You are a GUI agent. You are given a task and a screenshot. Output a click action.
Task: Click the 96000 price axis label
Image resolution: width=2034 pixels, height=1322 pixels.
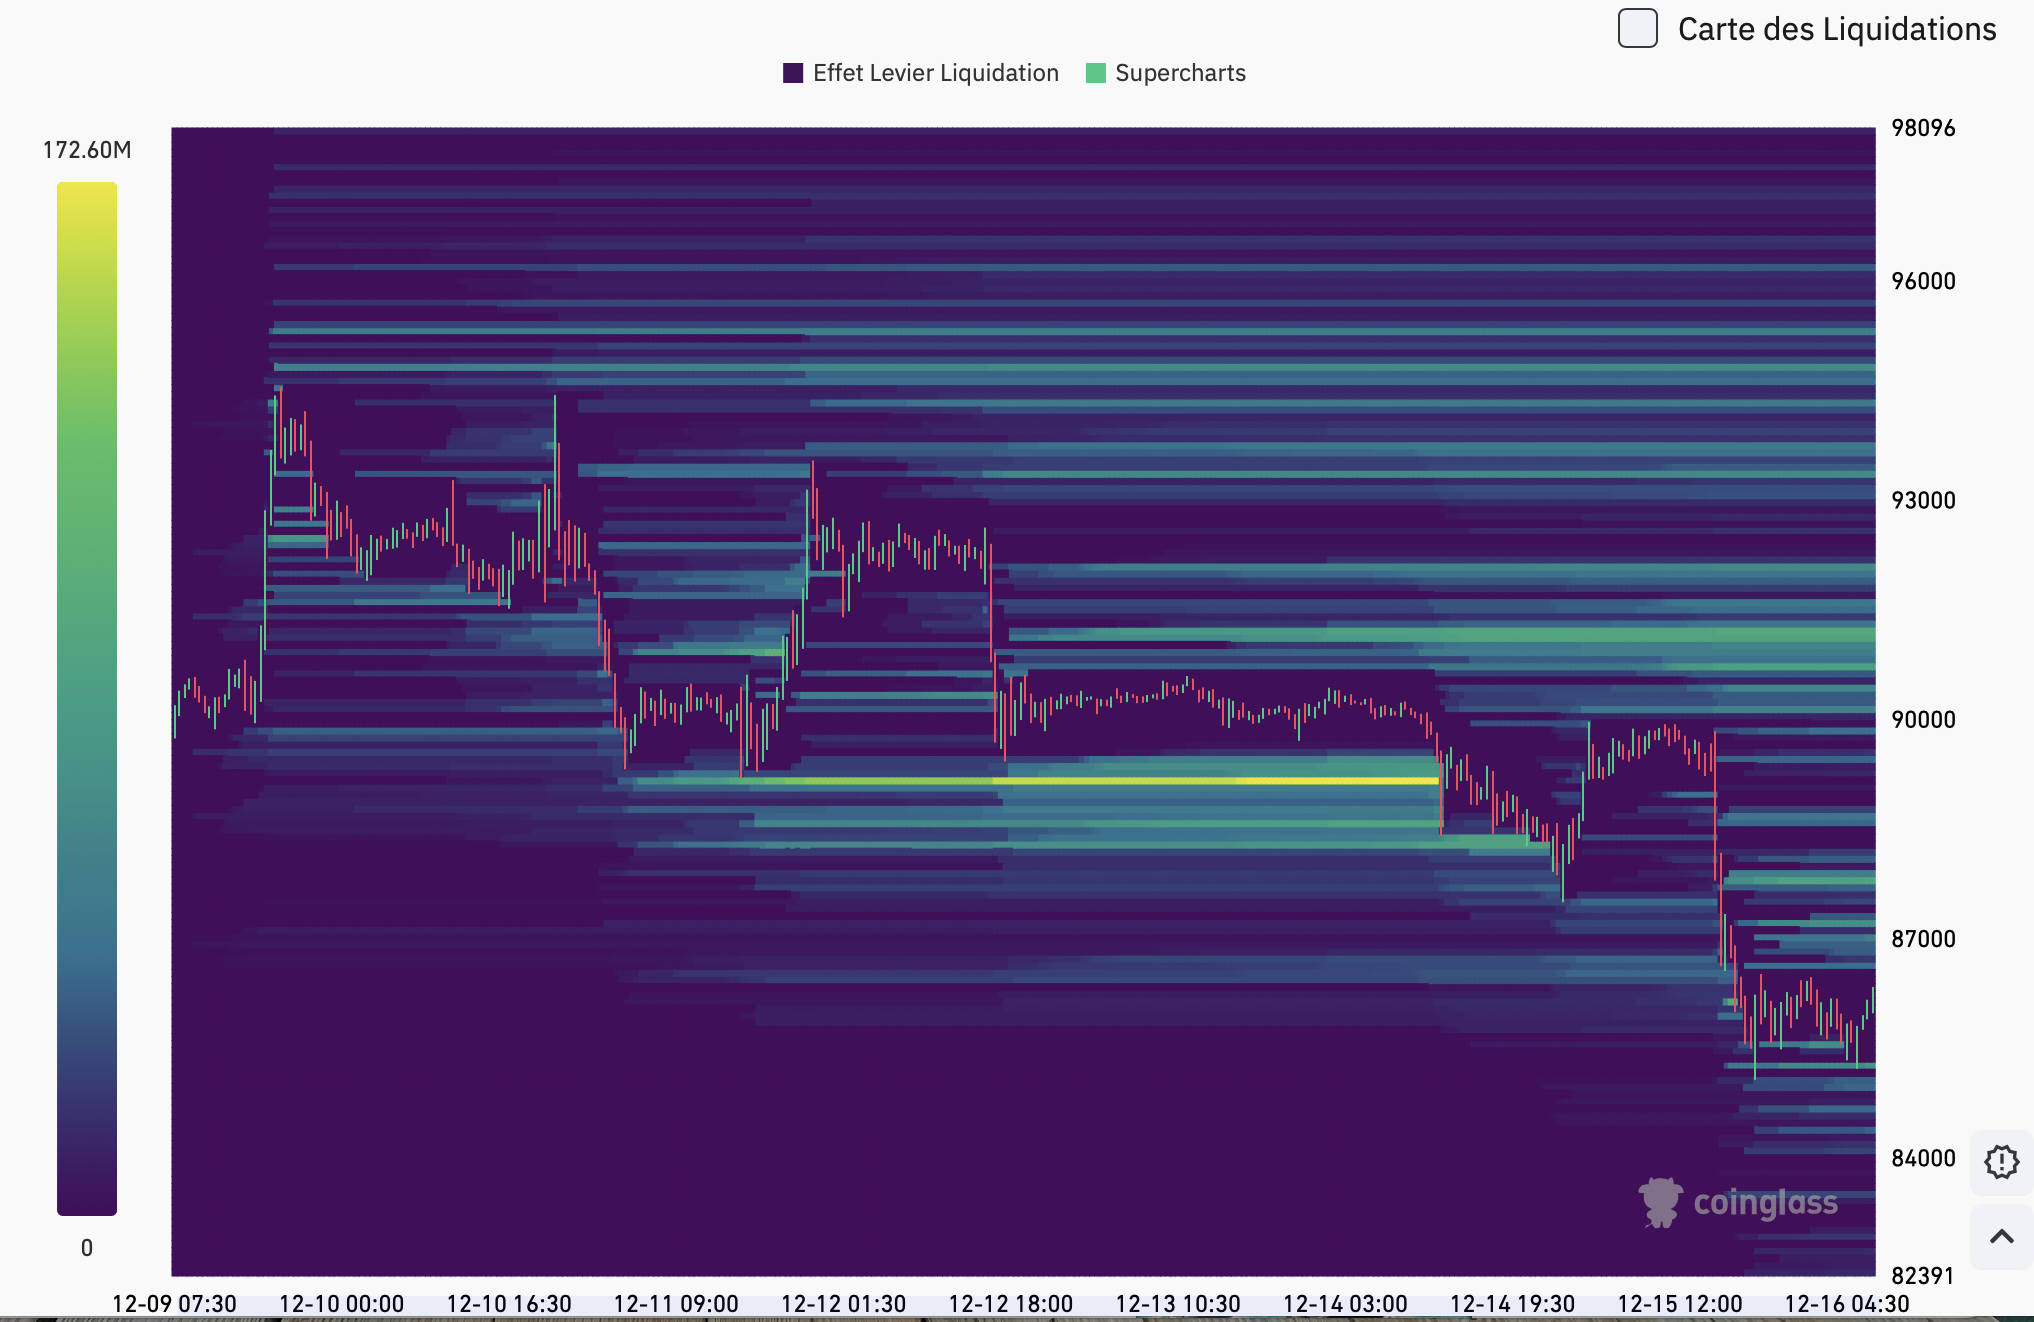(x=1923, y=281)
